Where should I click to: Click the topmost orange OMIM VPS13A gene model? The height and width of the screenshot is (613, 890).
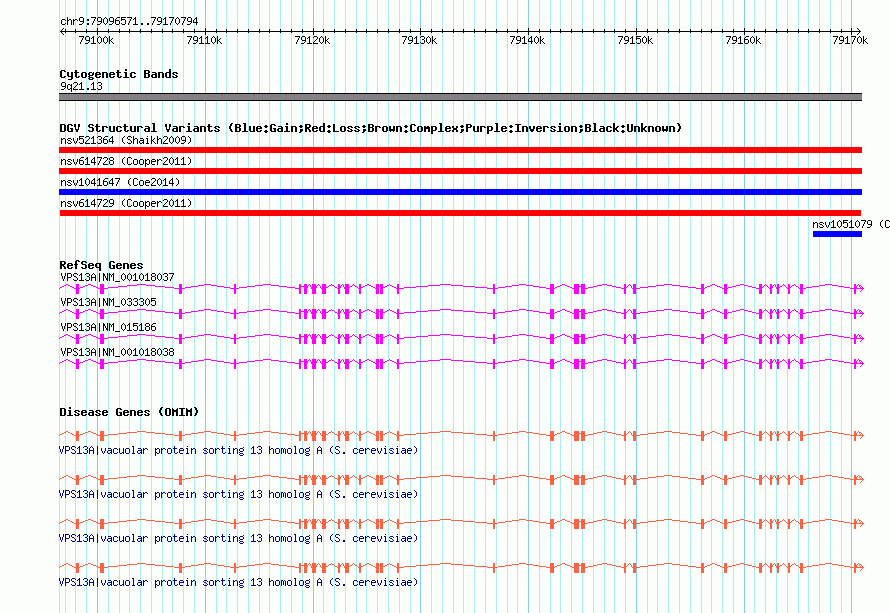click(461, 435)
